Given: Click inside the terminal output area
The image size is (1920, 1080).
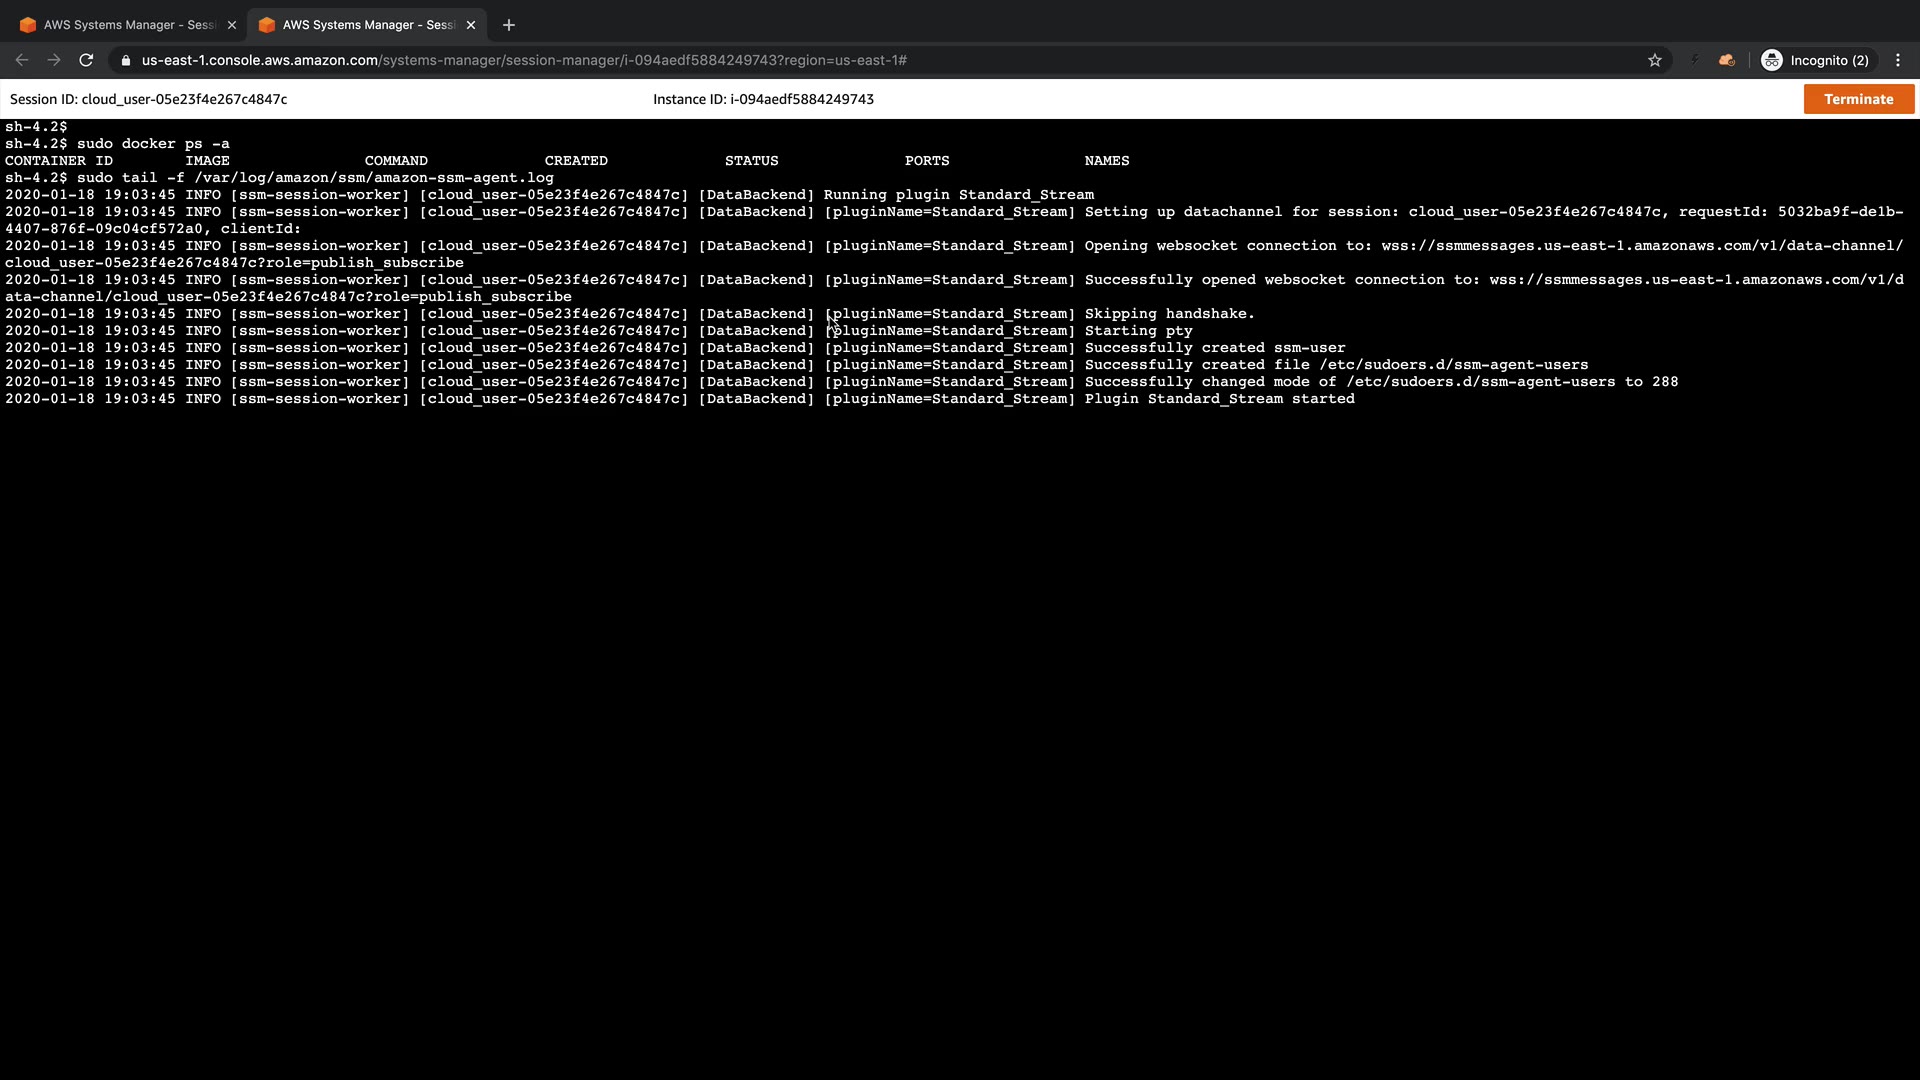Looking at the screenshot, I should 960,700.
